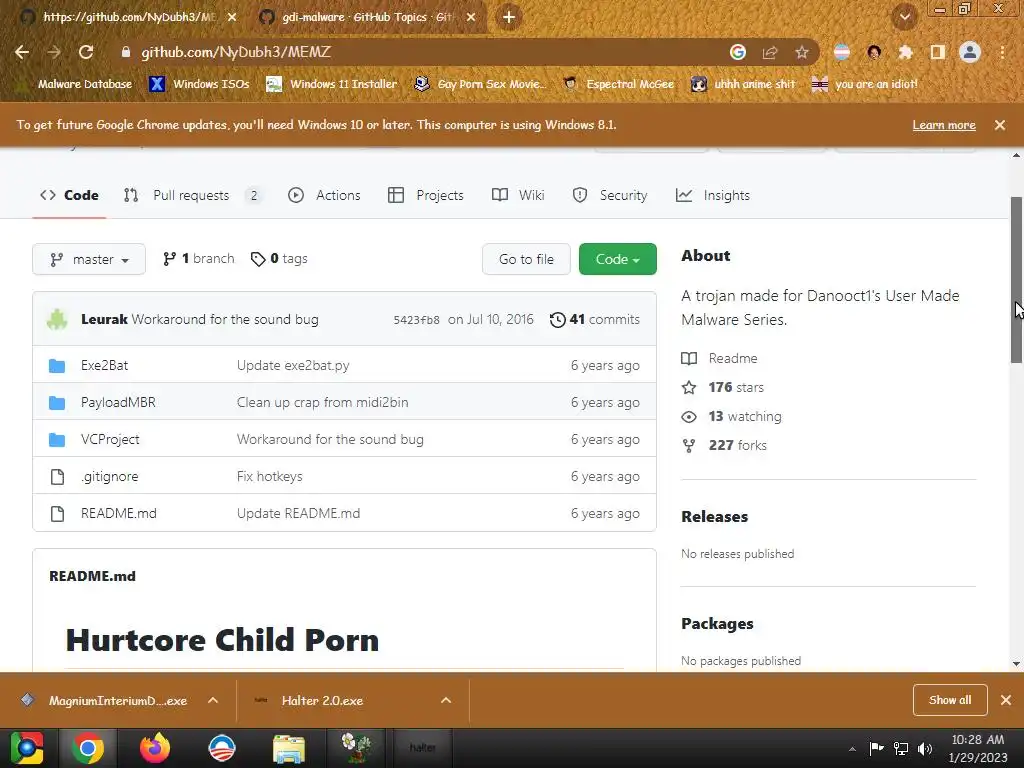This screenshot has height=768, width=1024.
Task: Open commit hash 5423fb8
Action: coord(416,320)
